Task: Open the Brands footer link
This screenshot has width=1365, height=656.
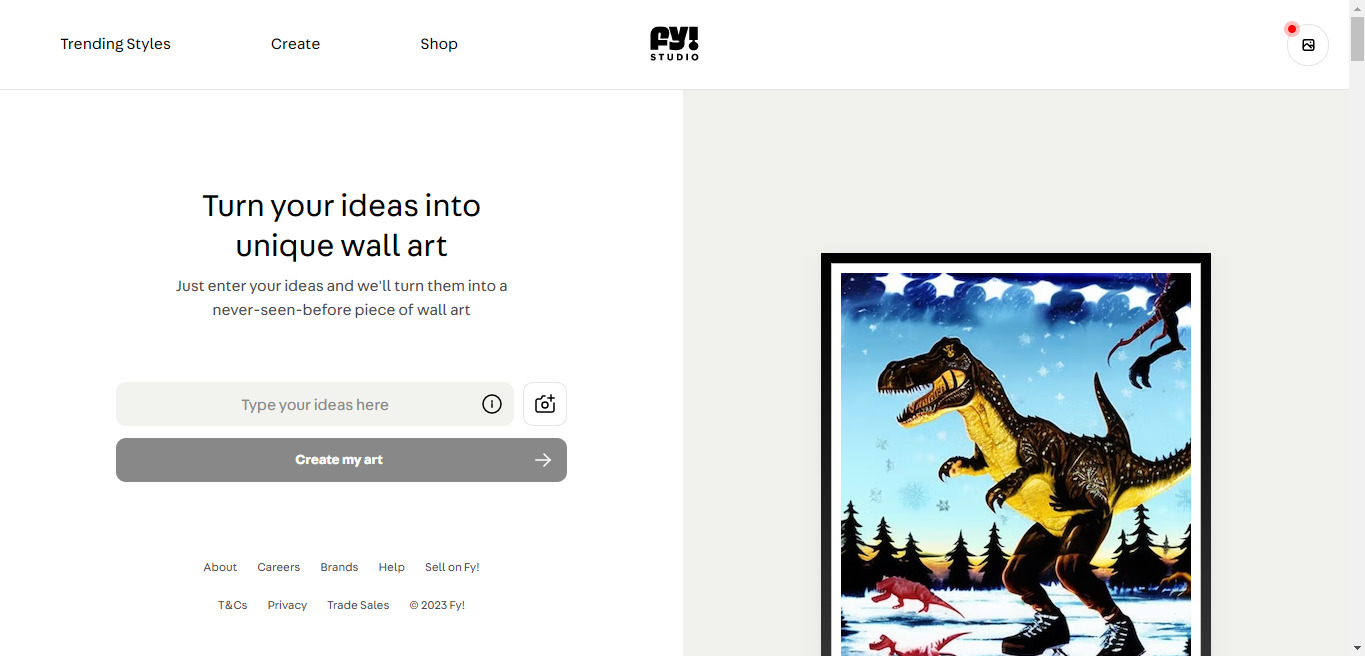Action: (339, 567)
